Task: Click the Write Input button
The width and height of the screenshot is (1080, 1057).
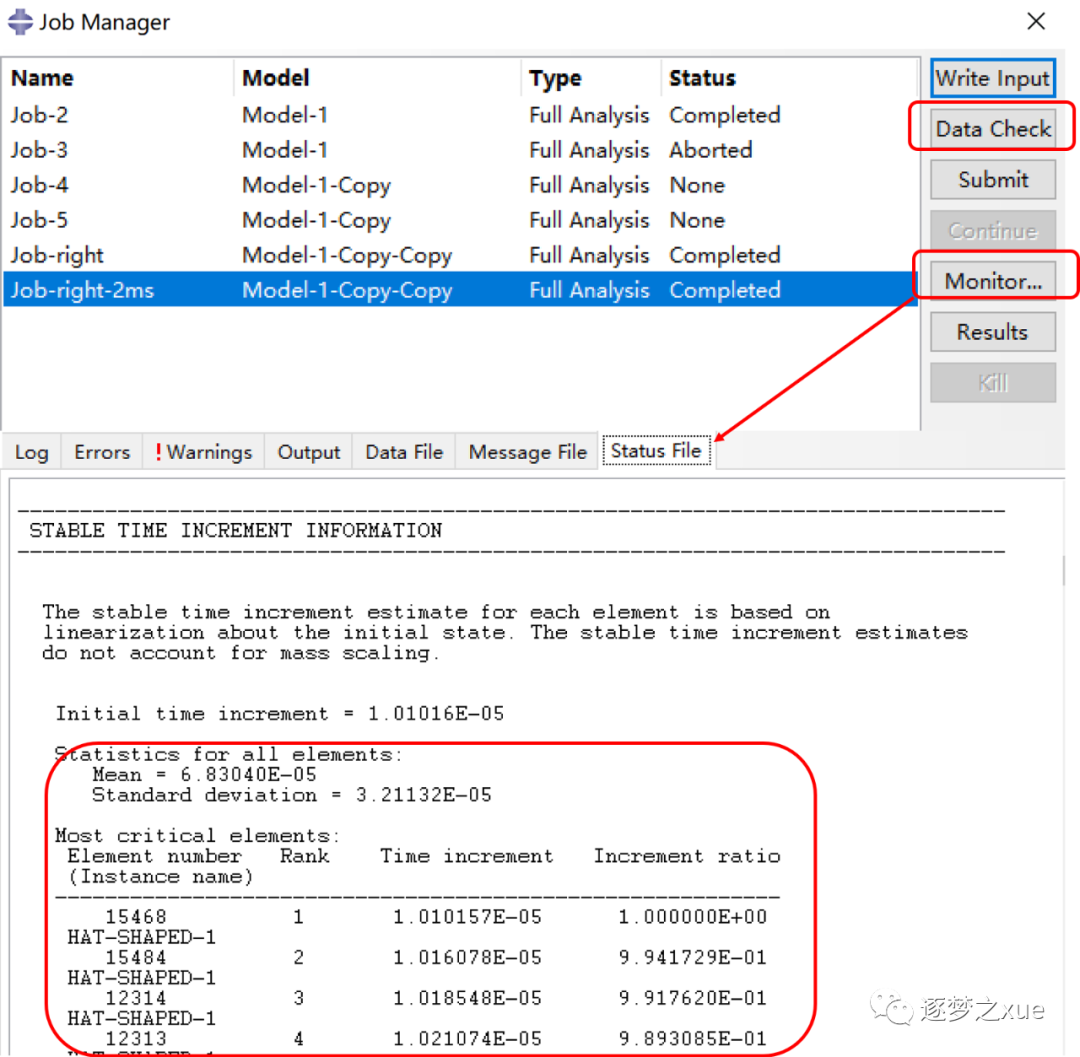Action: point(993,79)
